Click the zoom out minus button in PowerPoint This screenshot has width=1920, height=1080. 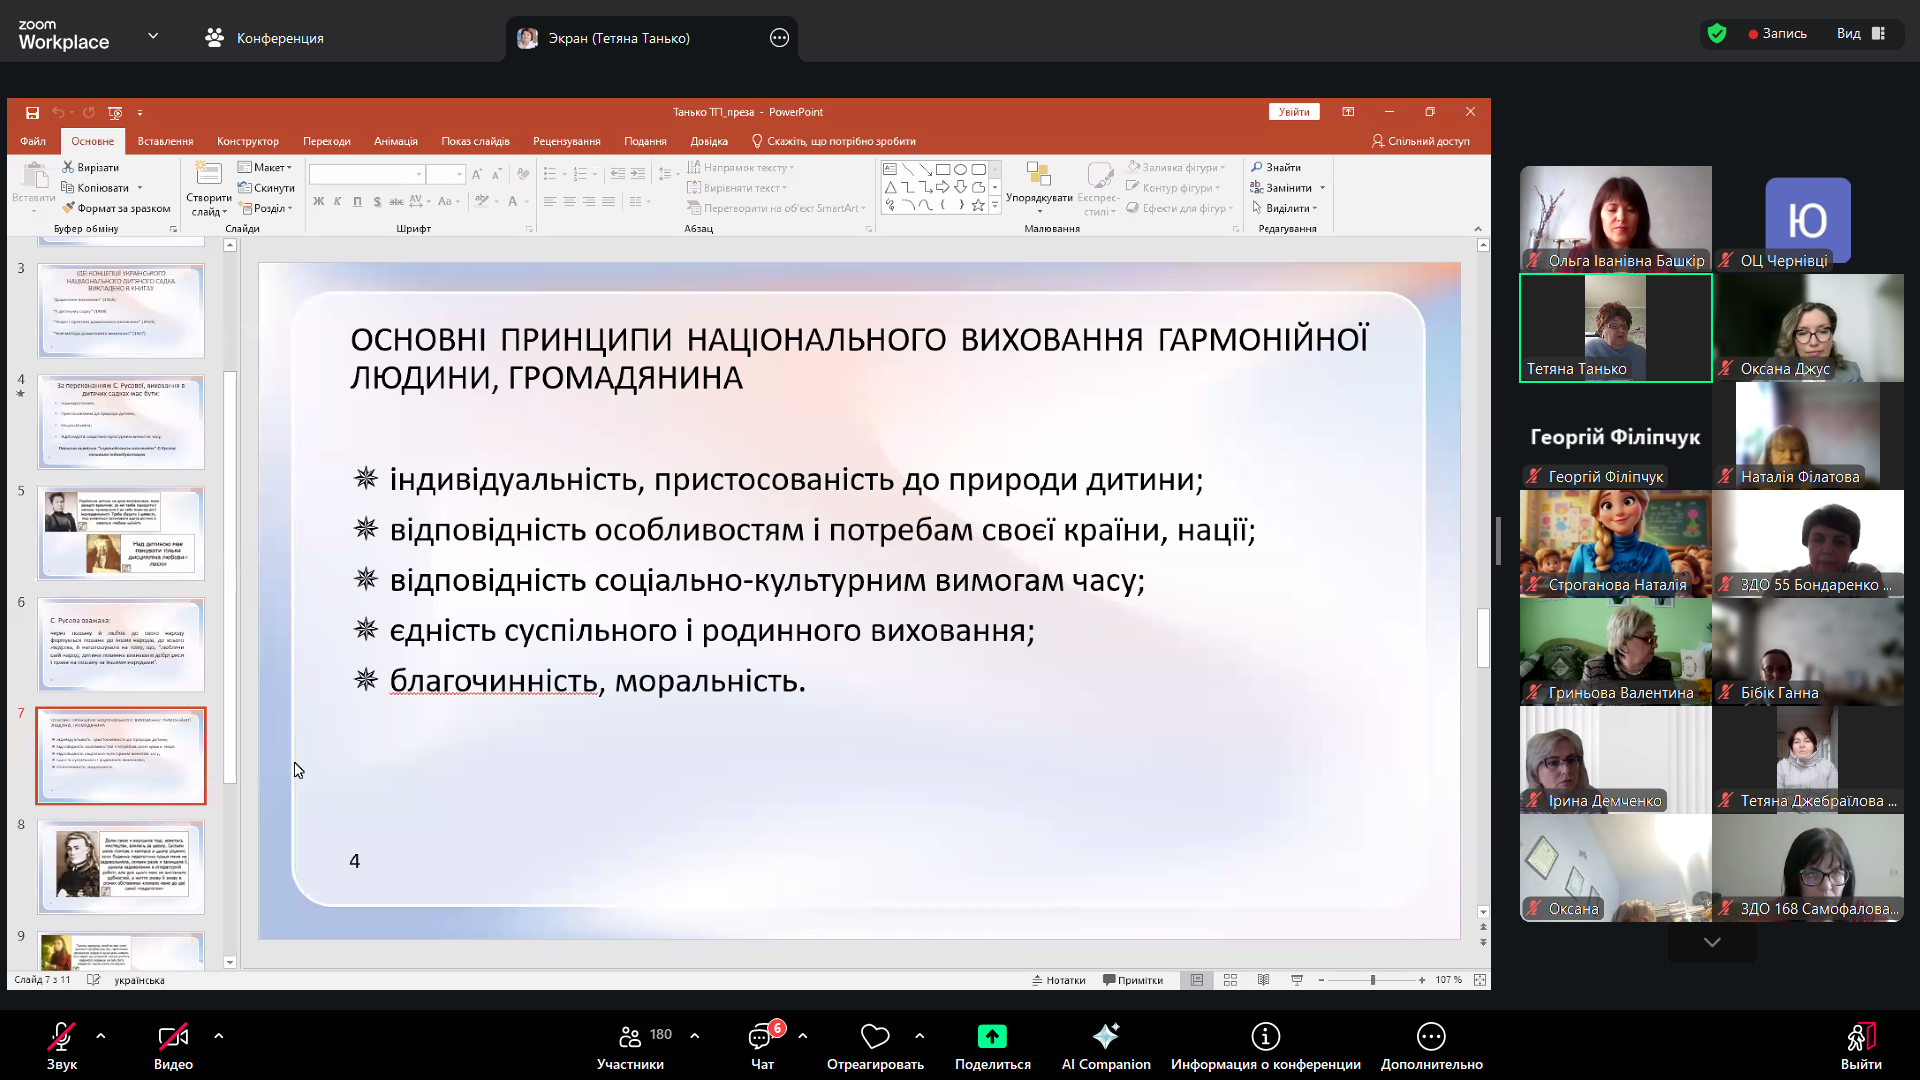coord(1321,980)
